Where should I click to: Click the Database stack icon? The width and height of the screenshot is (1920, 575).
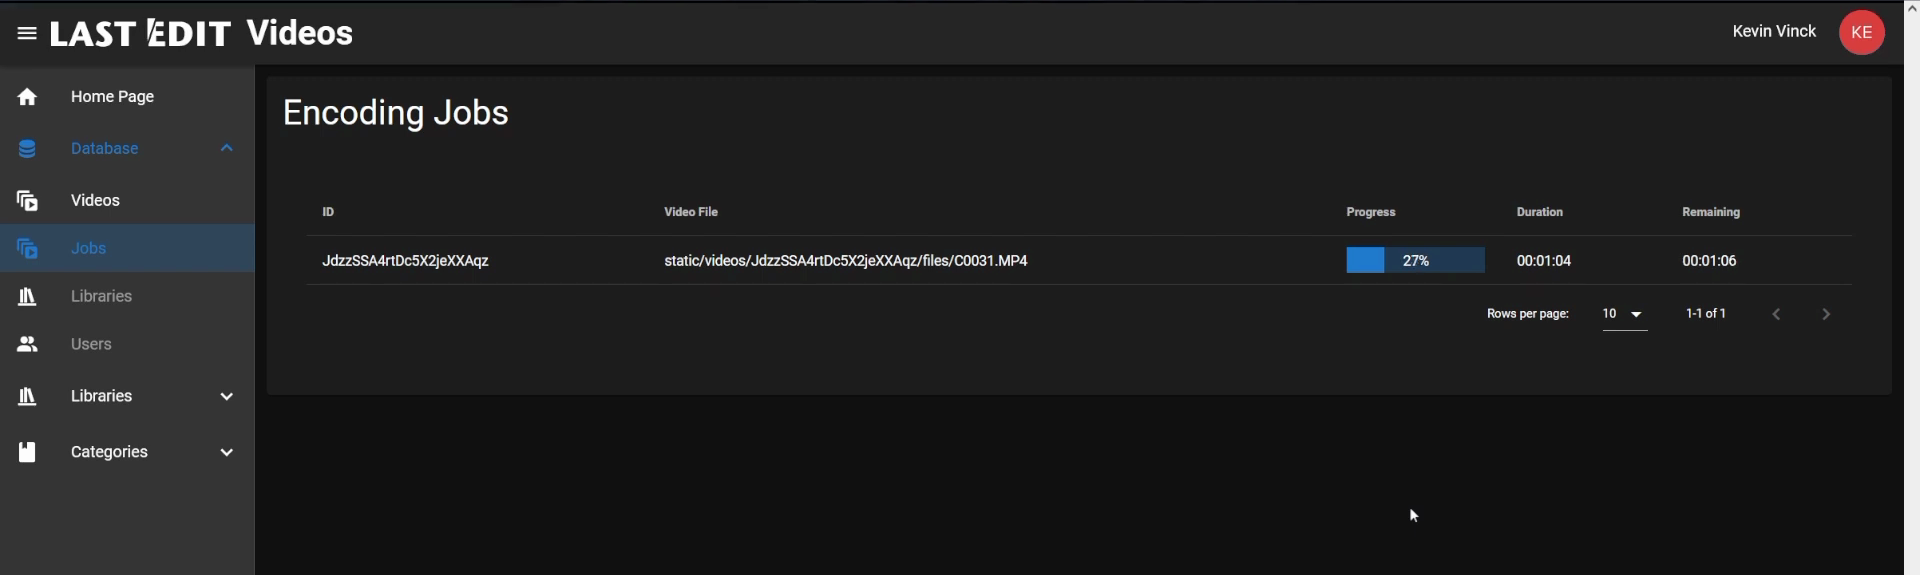[27, 149]
